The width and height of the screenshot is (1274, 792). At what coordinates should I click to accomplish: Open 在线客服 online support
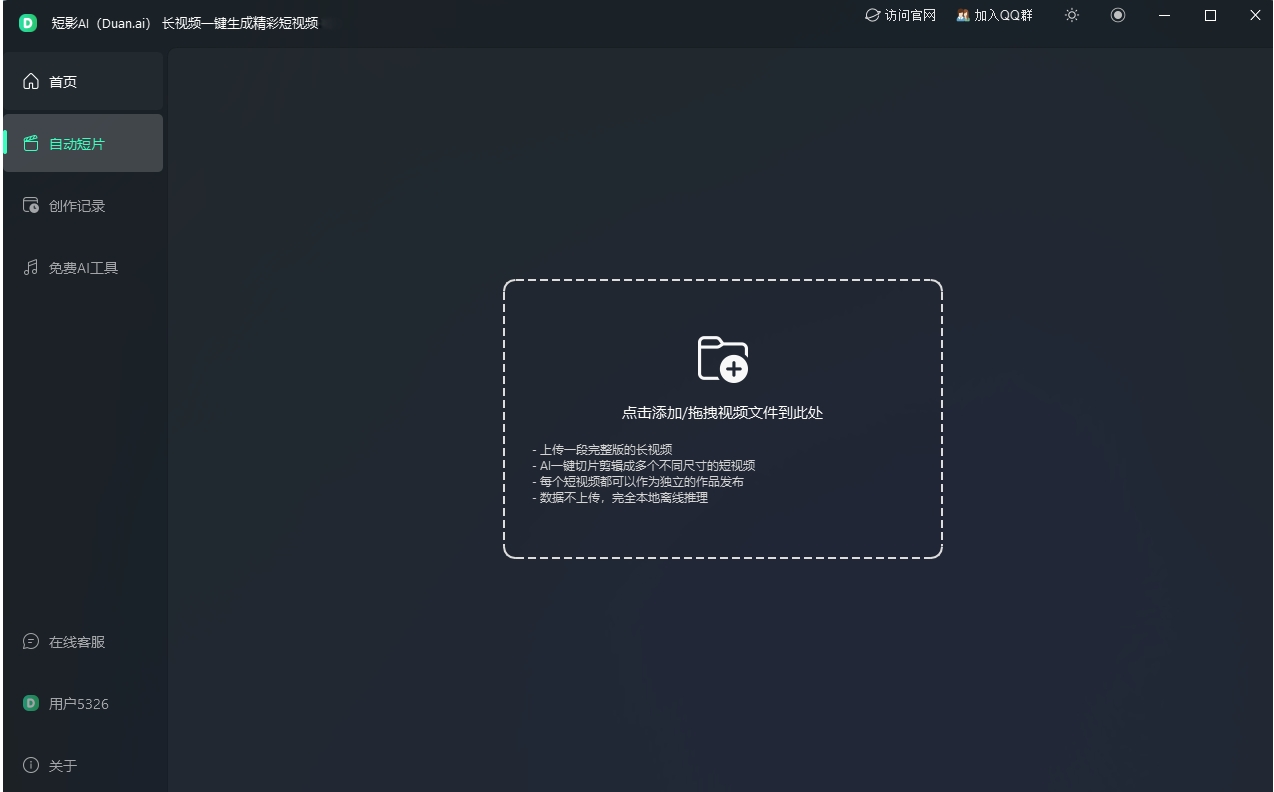click(83, 641)
